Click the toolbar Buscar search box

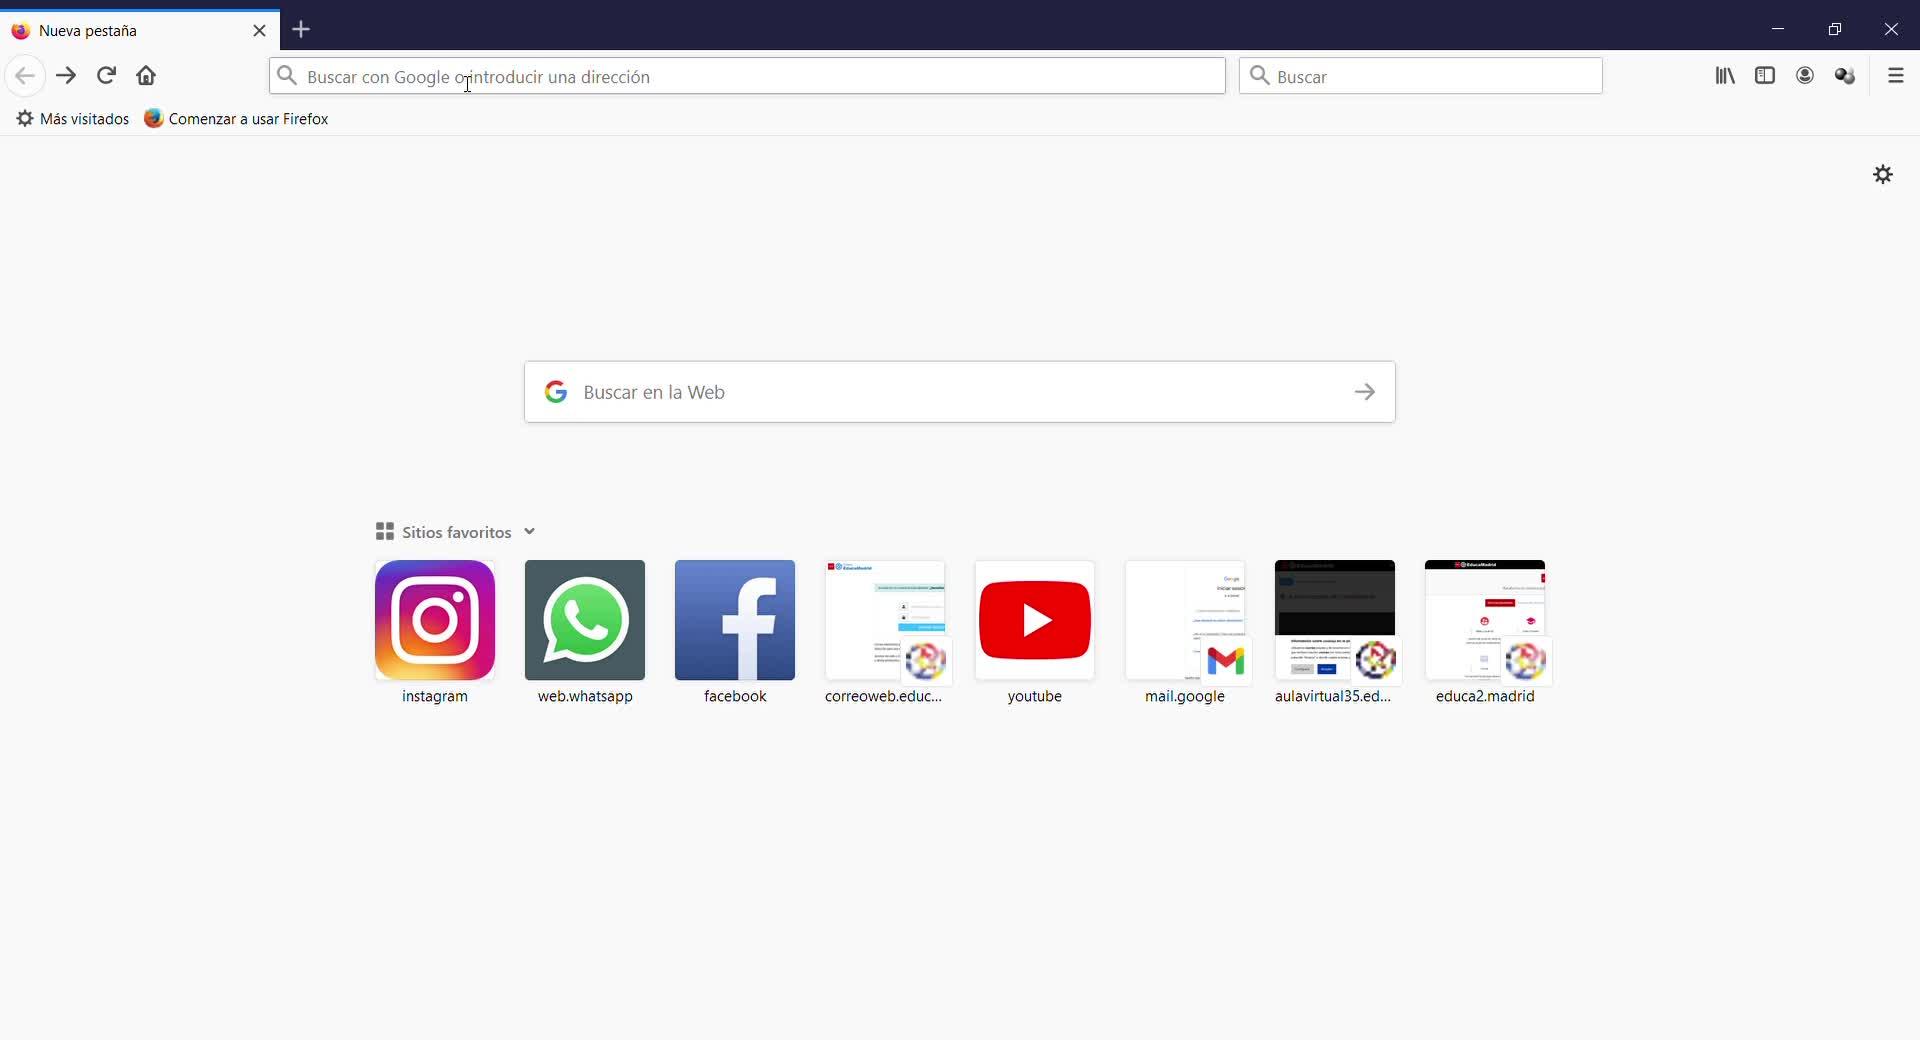[1421, 76]
